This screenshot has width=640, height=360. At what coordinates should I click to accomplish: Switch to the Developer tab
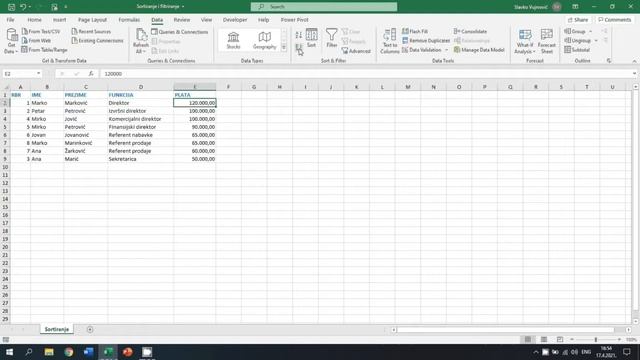click(x=235, y=20)
